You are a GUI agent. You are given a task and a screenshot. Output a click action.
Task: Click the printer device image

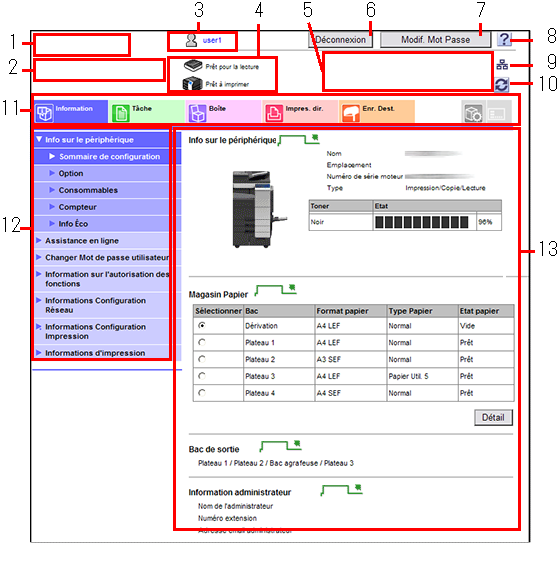pyautogui.click(x=260, y=209)
